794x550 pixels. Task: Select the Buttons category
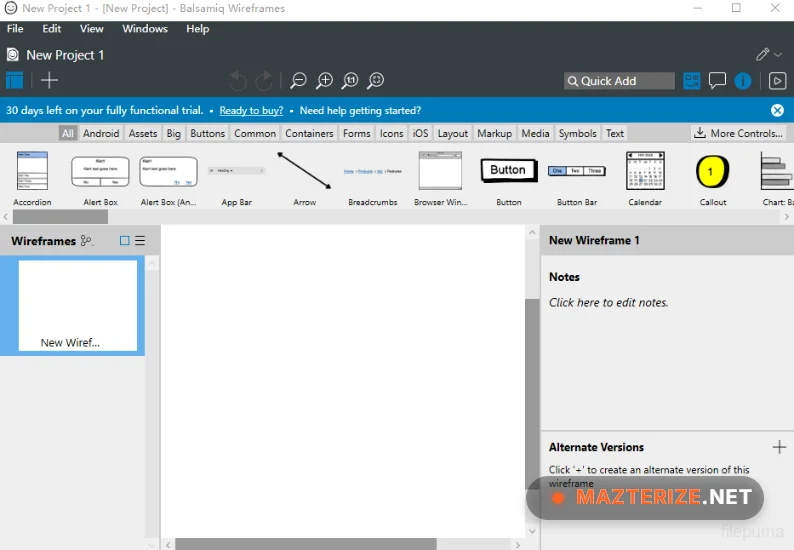point(208,133)
